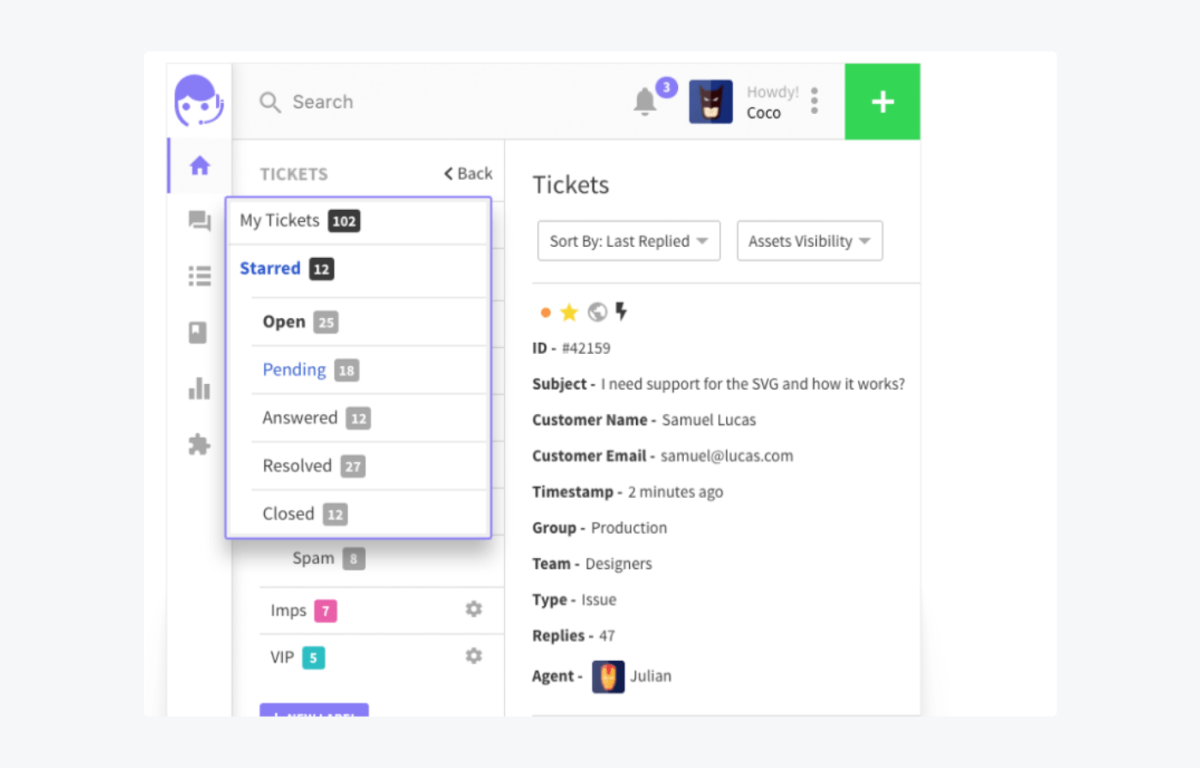Collapse the tickets panel with the Back chevron
1200x768 pixels.
[466, 173]
